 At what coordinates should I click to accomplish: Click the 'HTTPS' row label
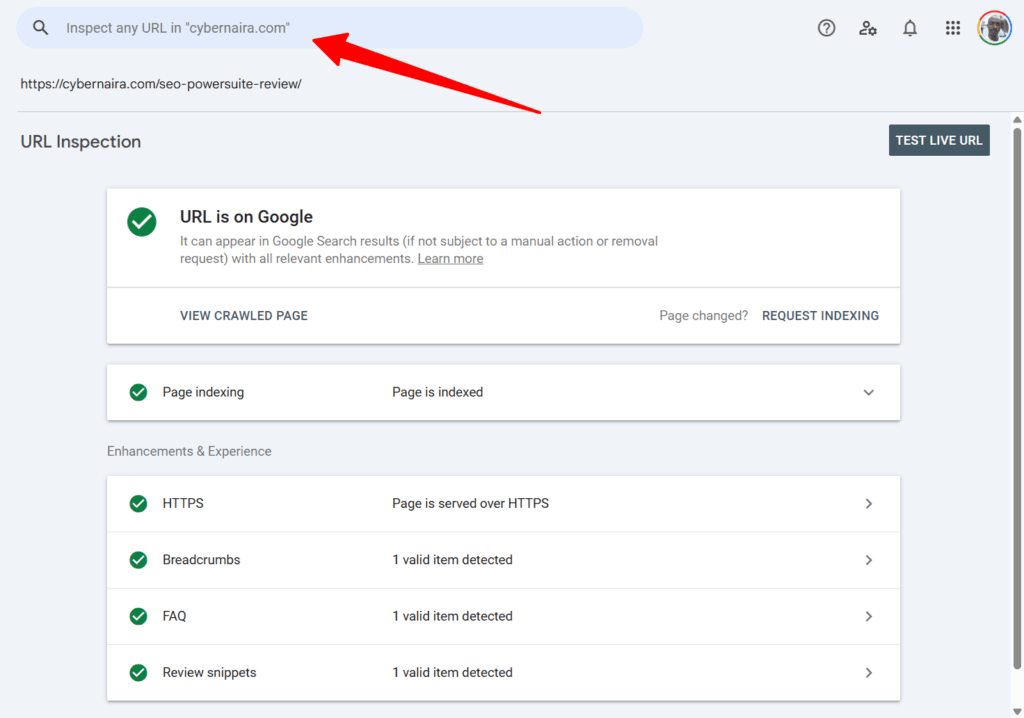[x=183, y=503]
